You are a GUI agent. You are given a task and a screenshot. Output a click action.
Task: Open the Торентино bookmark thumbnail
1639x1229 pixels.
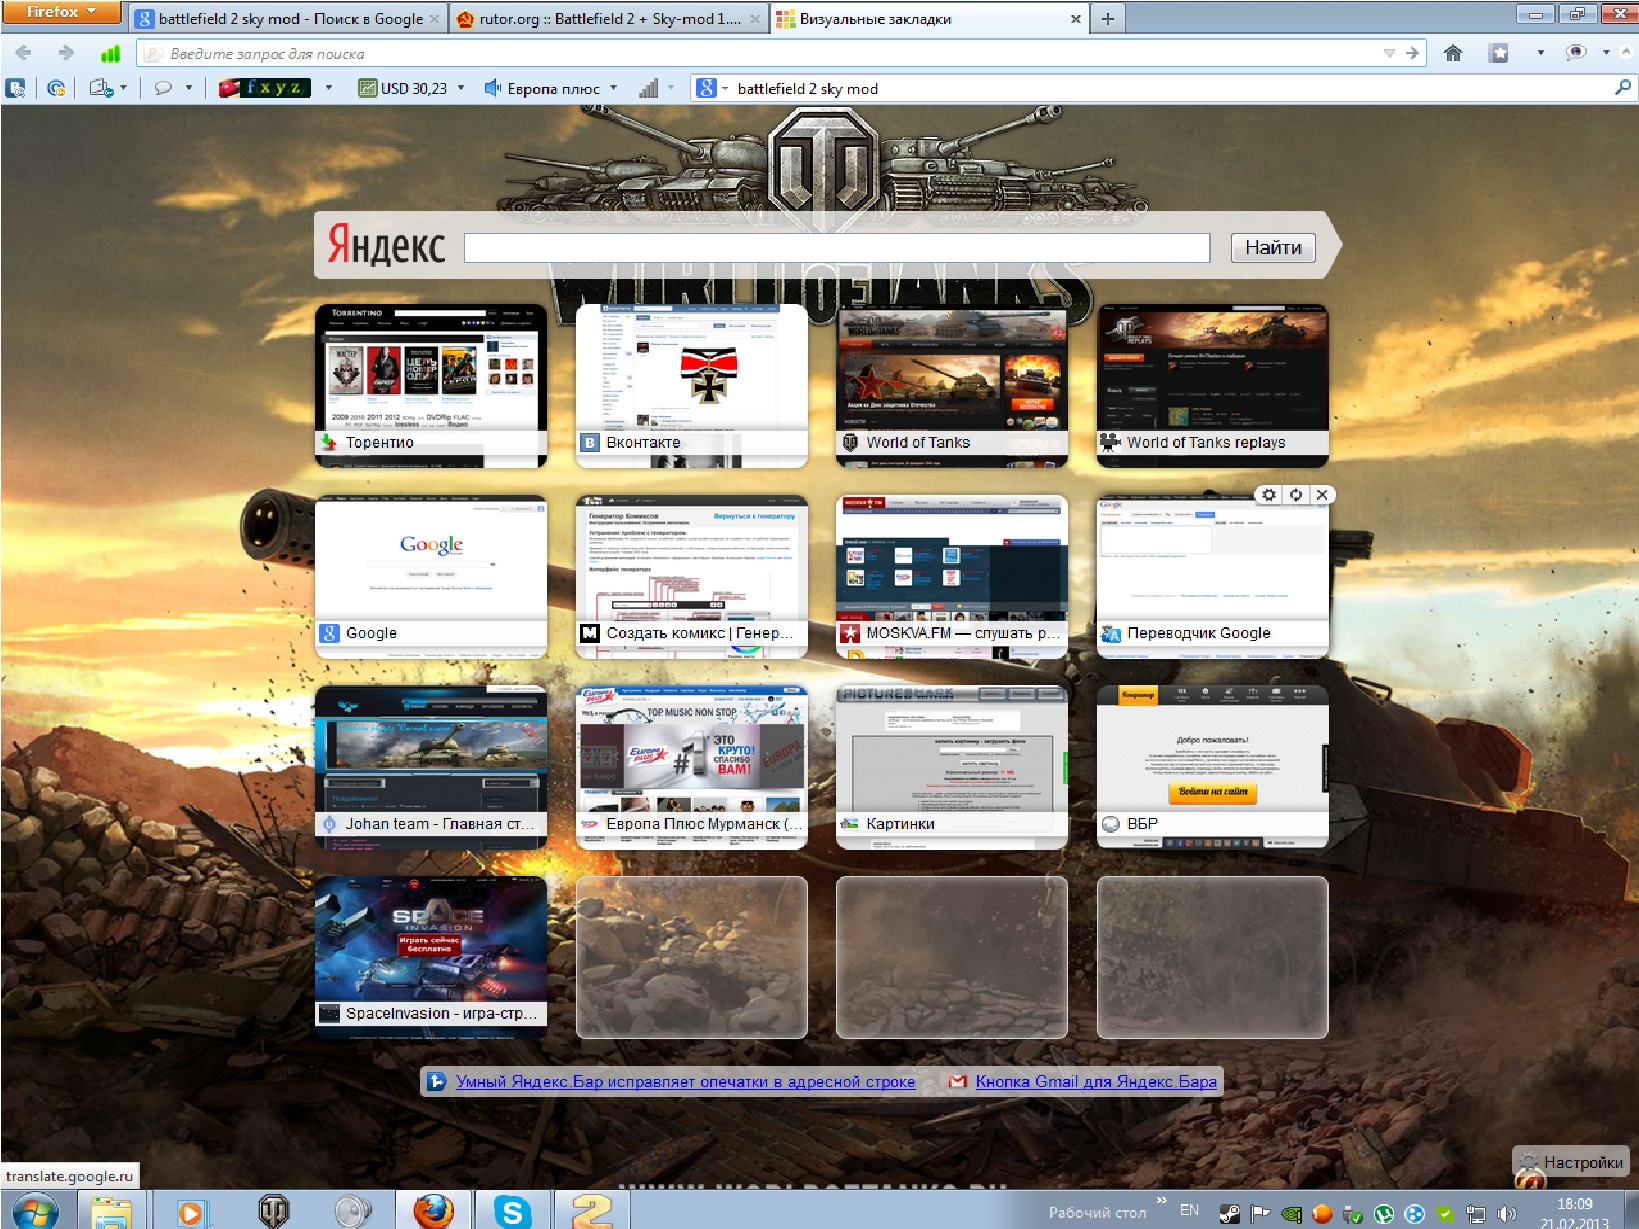(x=431, y=386)
